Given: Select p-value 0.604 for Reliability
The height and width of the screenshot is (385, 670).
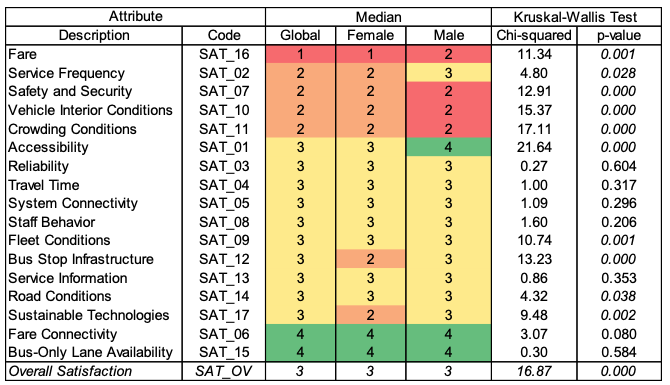Looking at the screenshot, I should coord(619,166).
